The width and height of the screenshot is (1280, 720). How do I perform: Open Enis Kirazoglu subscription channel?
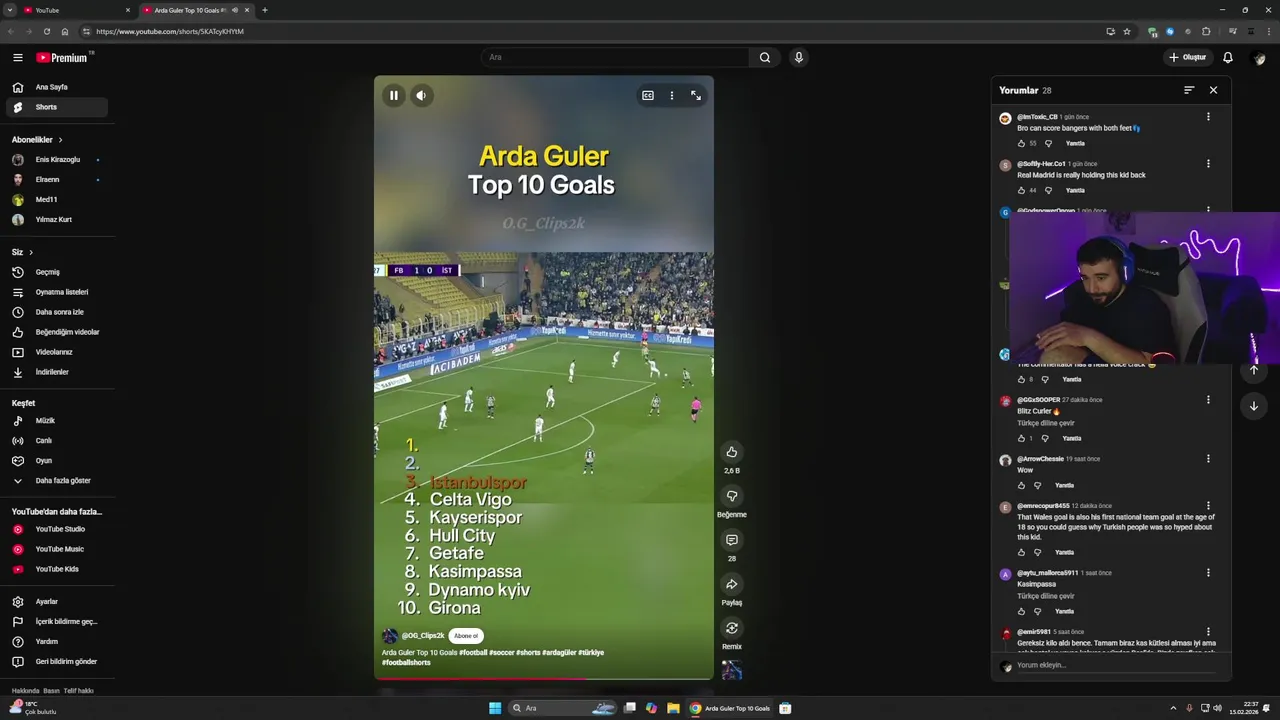58,160
